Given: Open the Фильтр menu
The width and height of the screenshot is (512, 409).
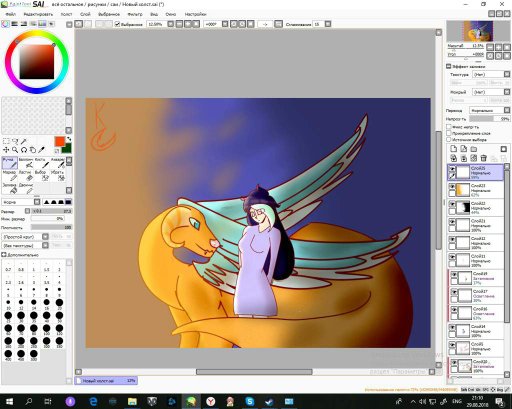Looking at the screenshot, I should (x=135, y=14).
